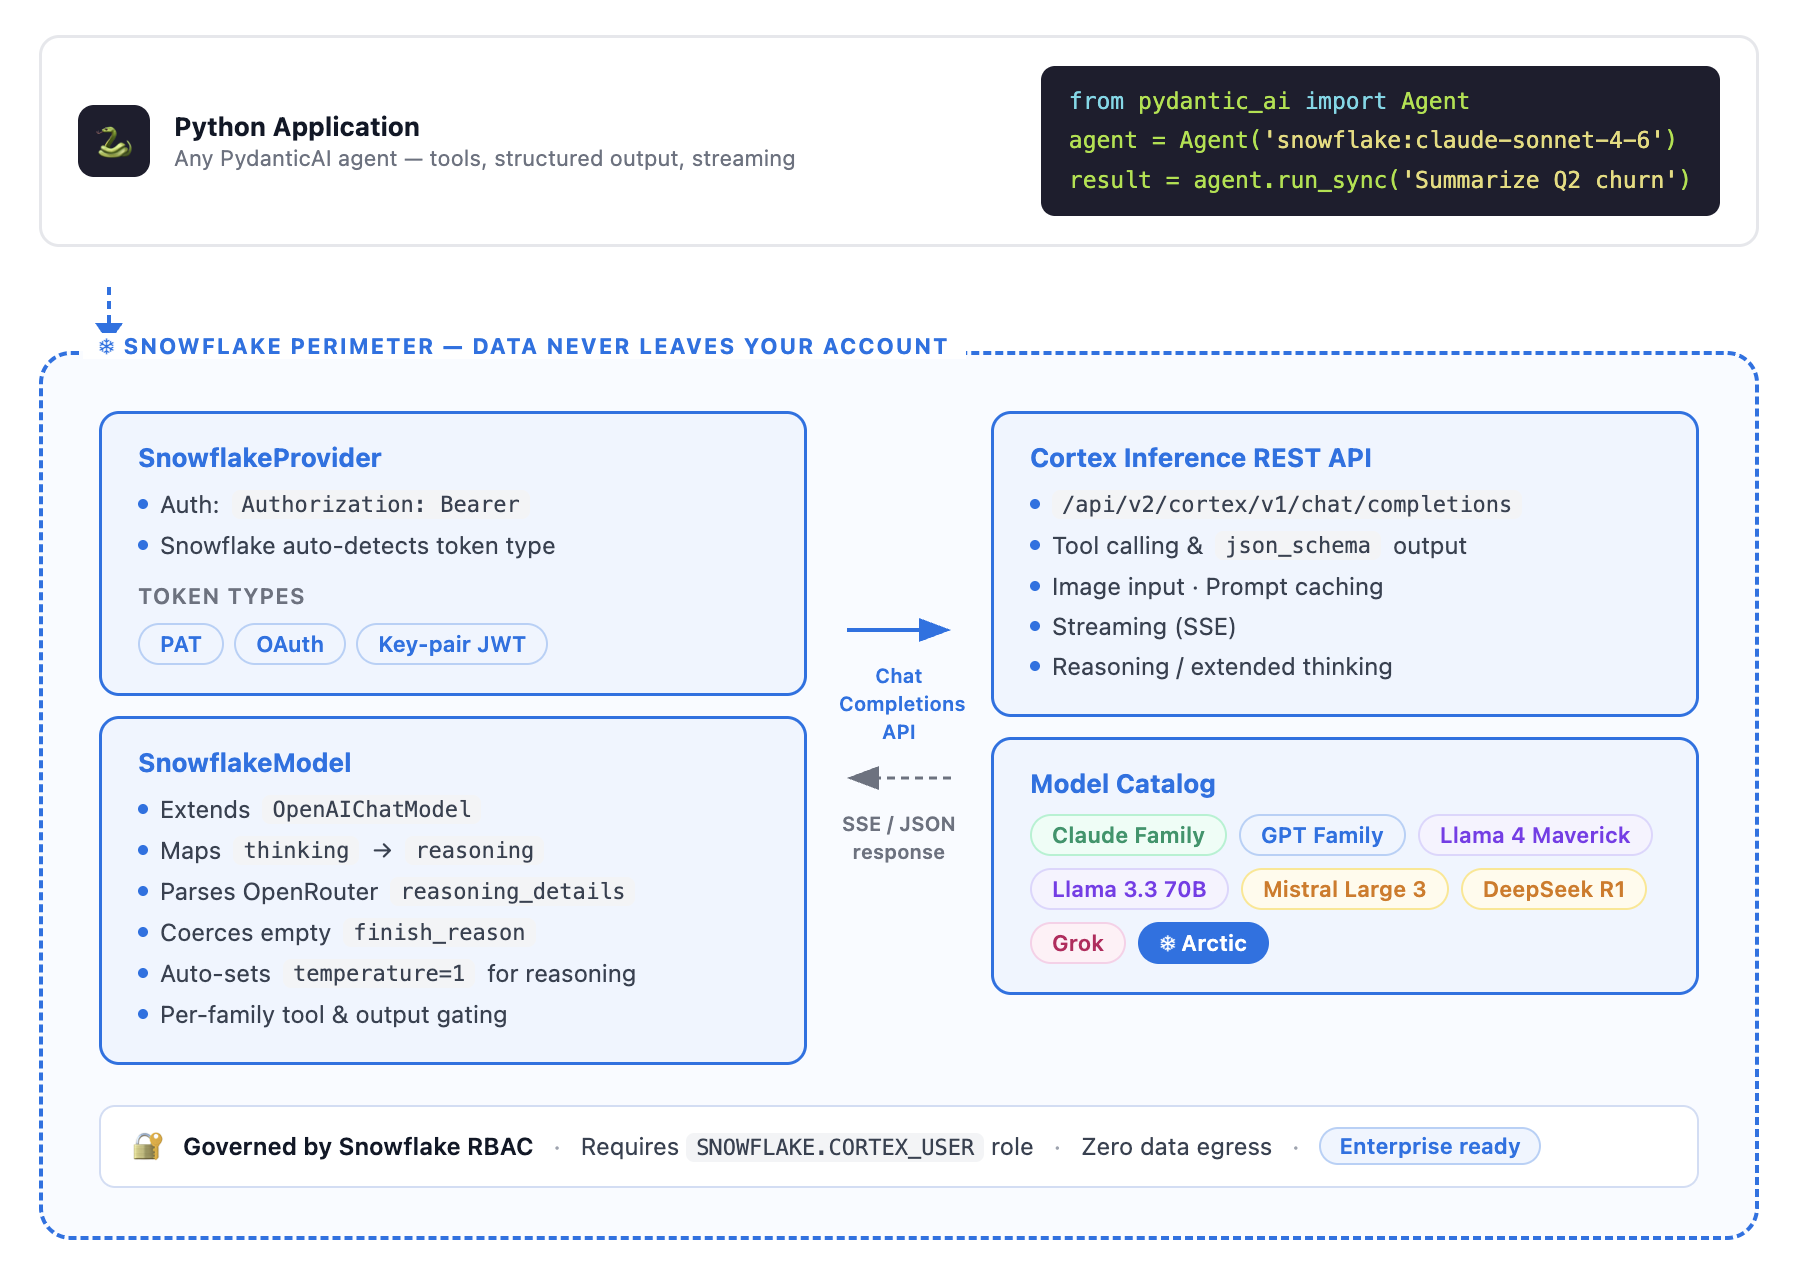This screenshot has width=1796, height=1276.
Task: Select the Key-pair JWT token pill
Action: pyautogui.click(x=452, y=644)
